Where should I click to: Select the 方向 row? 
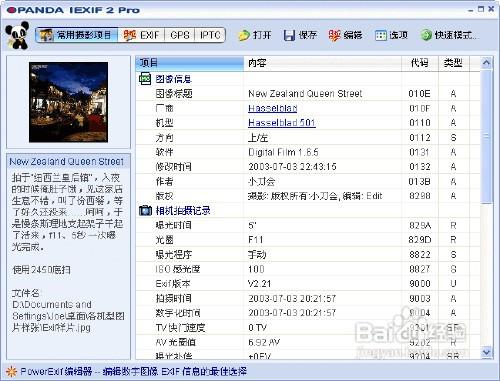click(308, 137)
